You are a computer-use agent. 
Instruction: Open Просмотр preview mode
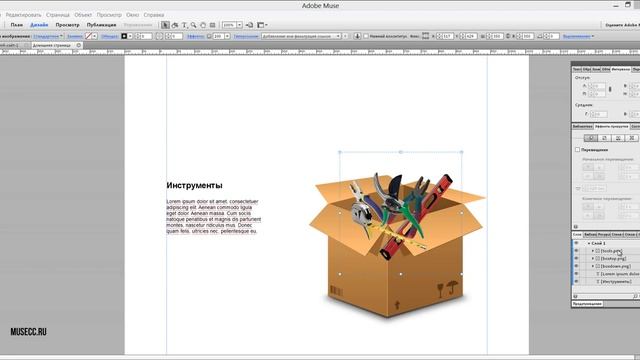coord(67,25)
